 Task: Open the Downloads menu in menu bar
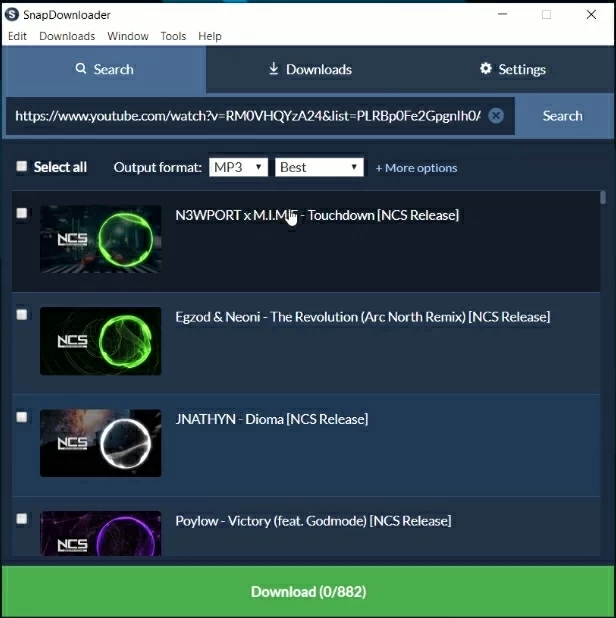tap(67, 36)
